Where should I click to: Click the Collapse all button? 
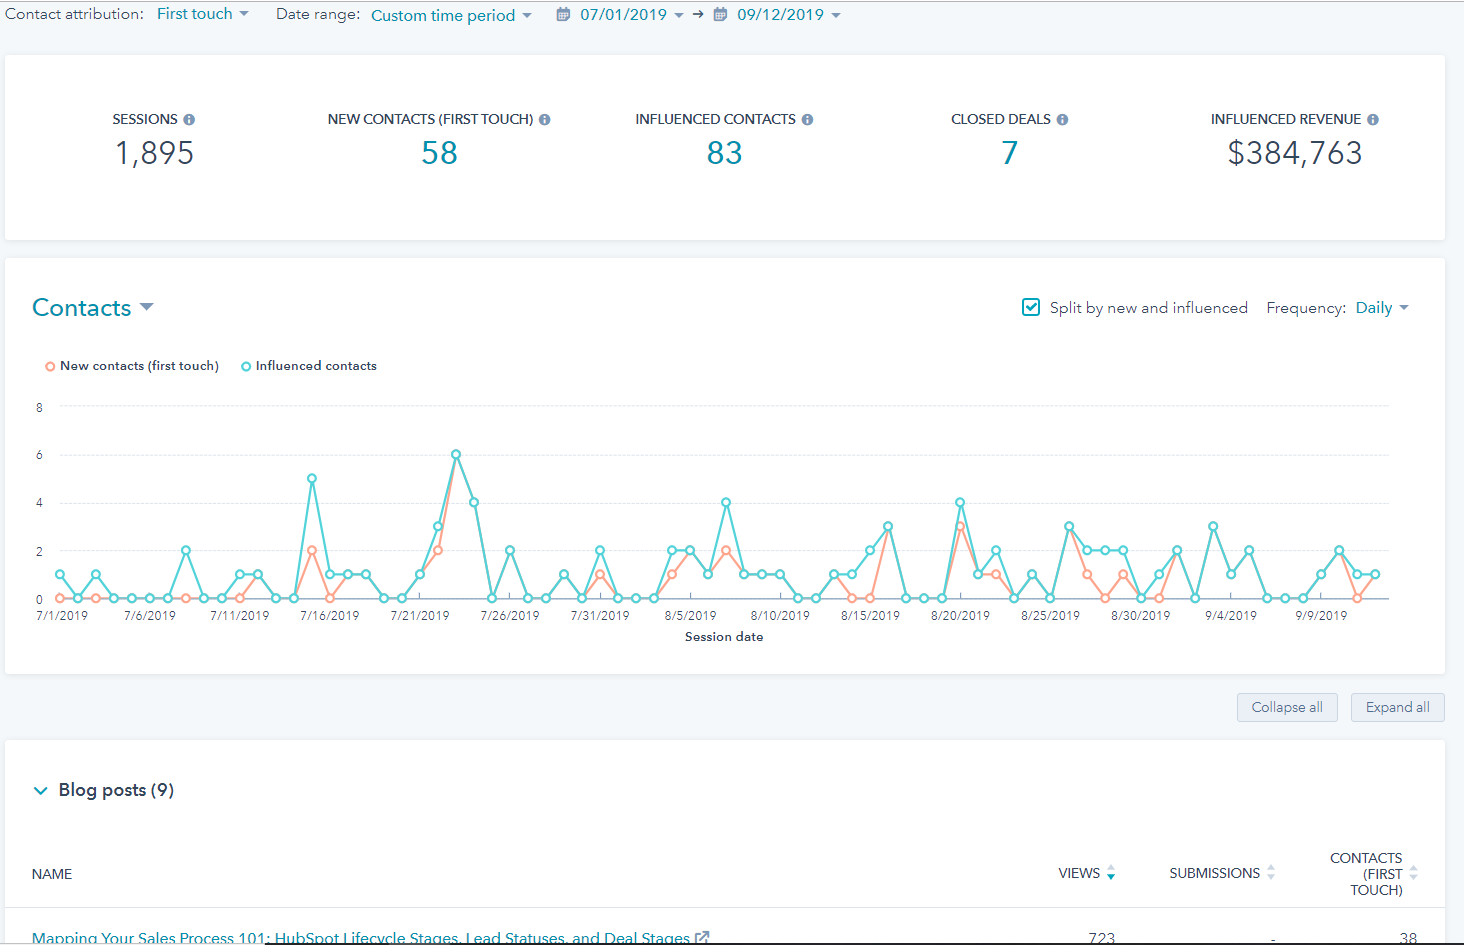coord(1287,707)
